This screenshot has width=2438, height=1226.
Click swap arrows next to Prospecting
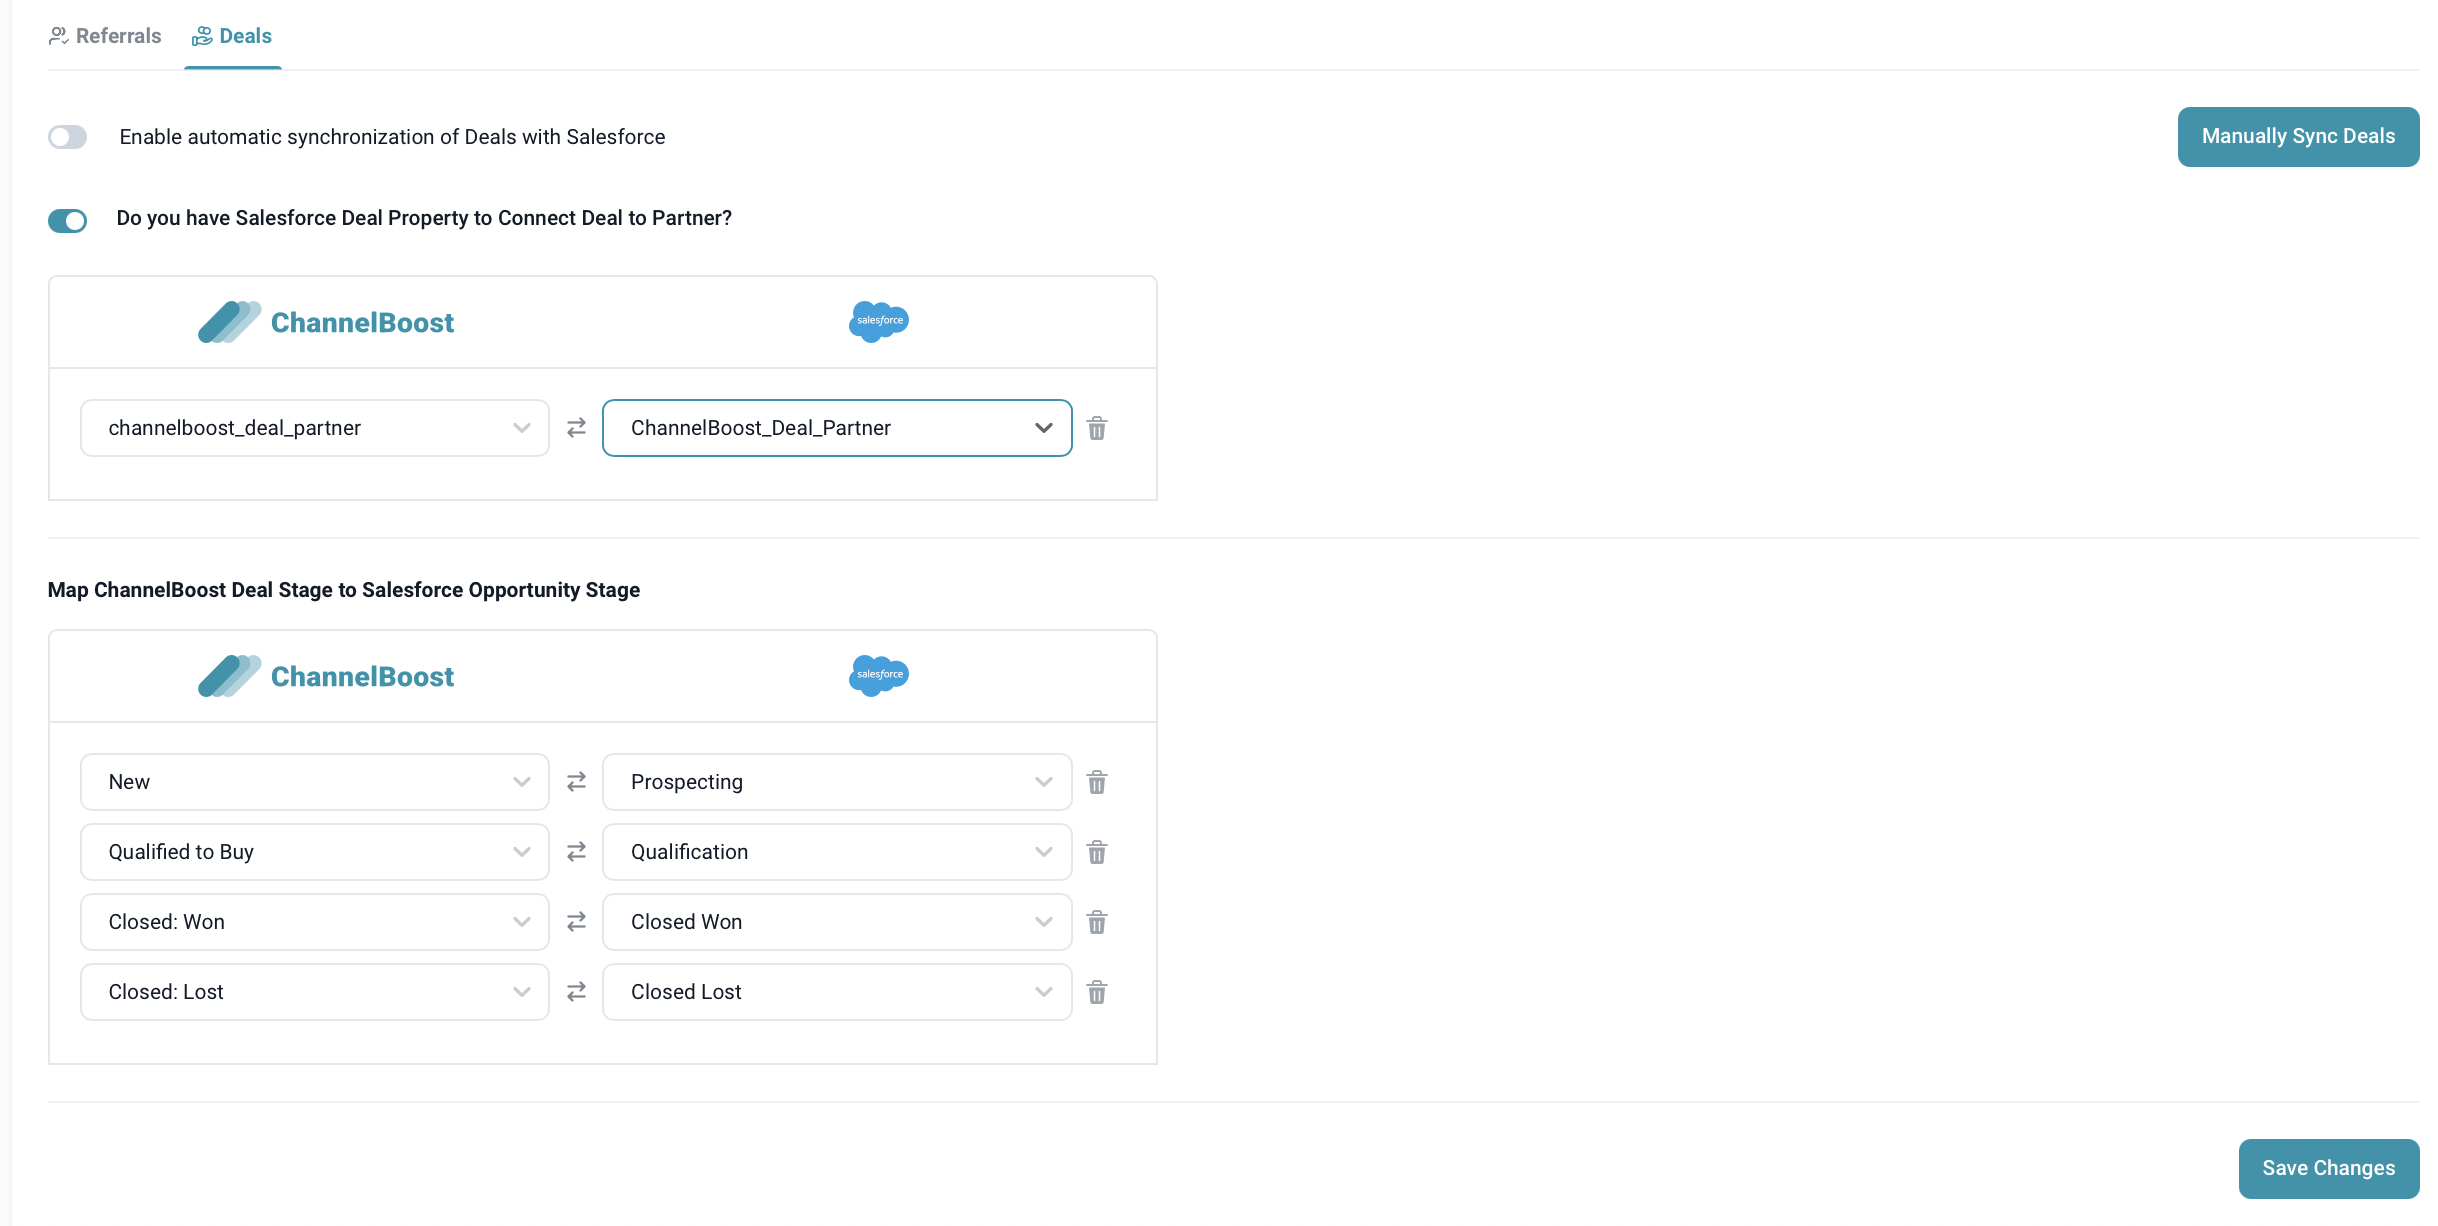coord(576,782)
